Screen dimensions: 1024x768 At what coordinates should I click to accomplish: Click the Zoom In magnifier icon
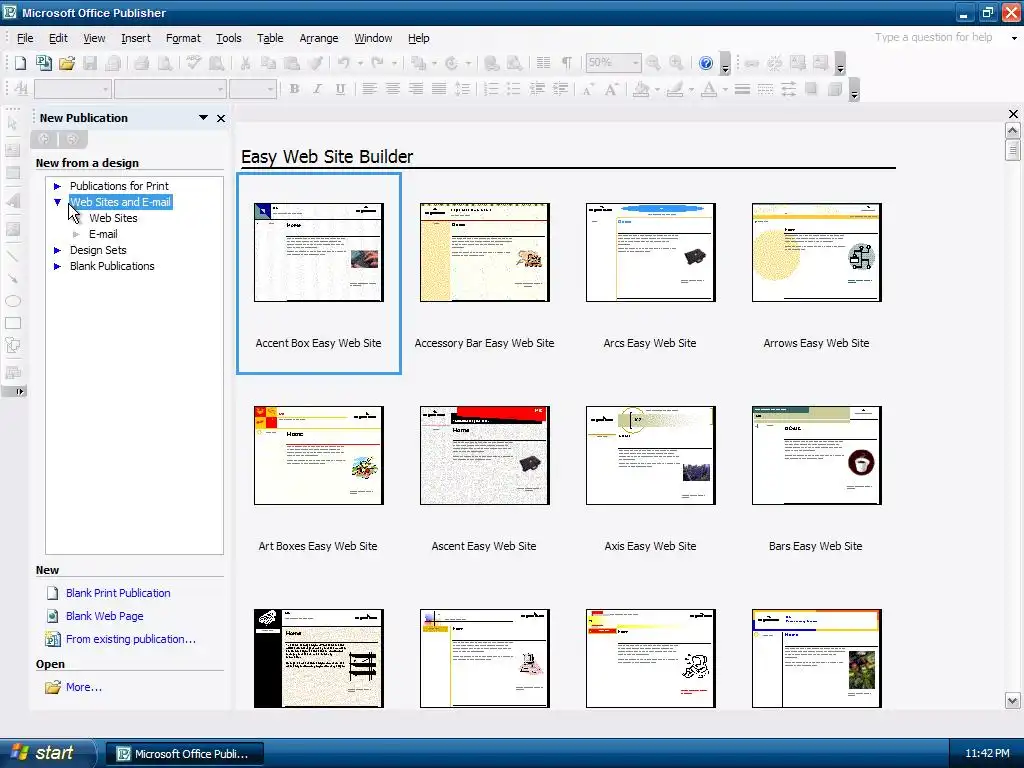point(677,63)
